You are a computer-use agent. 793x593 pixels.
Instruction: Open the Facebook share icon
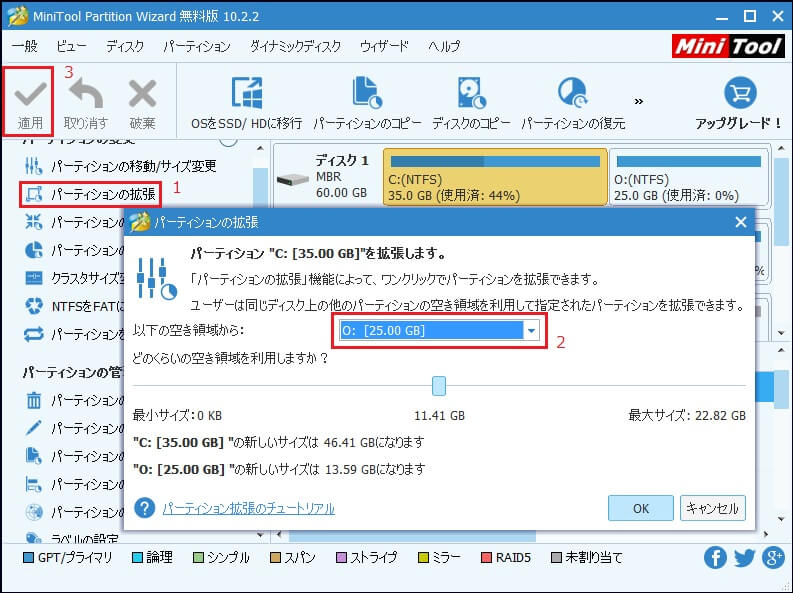click(715, 558)
